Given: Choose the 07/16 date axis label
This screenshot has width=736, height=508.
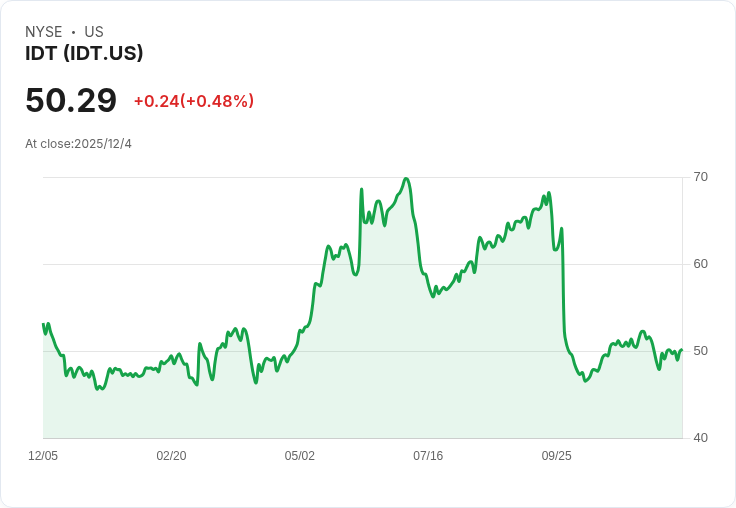Looking at the screenshot, I should pyautogui.click(x=428, y=456).
